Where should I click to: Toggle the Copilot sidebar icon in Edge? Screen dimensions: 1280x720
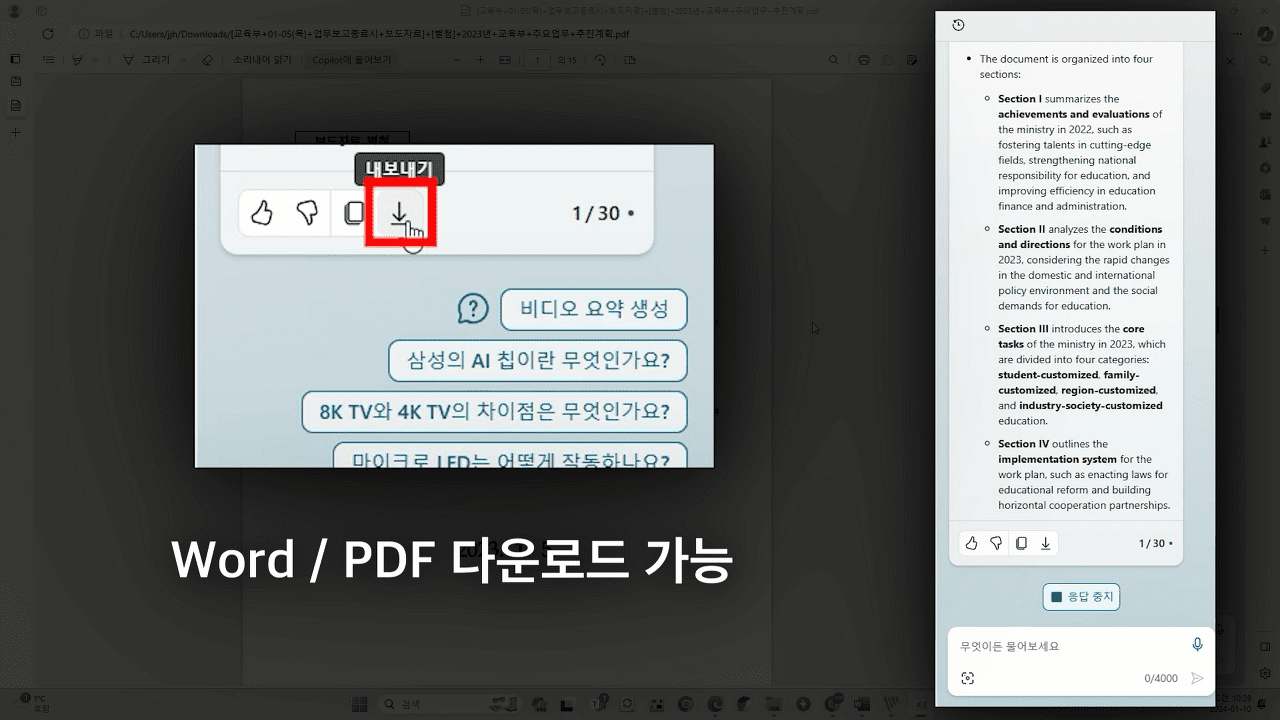pyautogui.click(x=1265, y=33)
